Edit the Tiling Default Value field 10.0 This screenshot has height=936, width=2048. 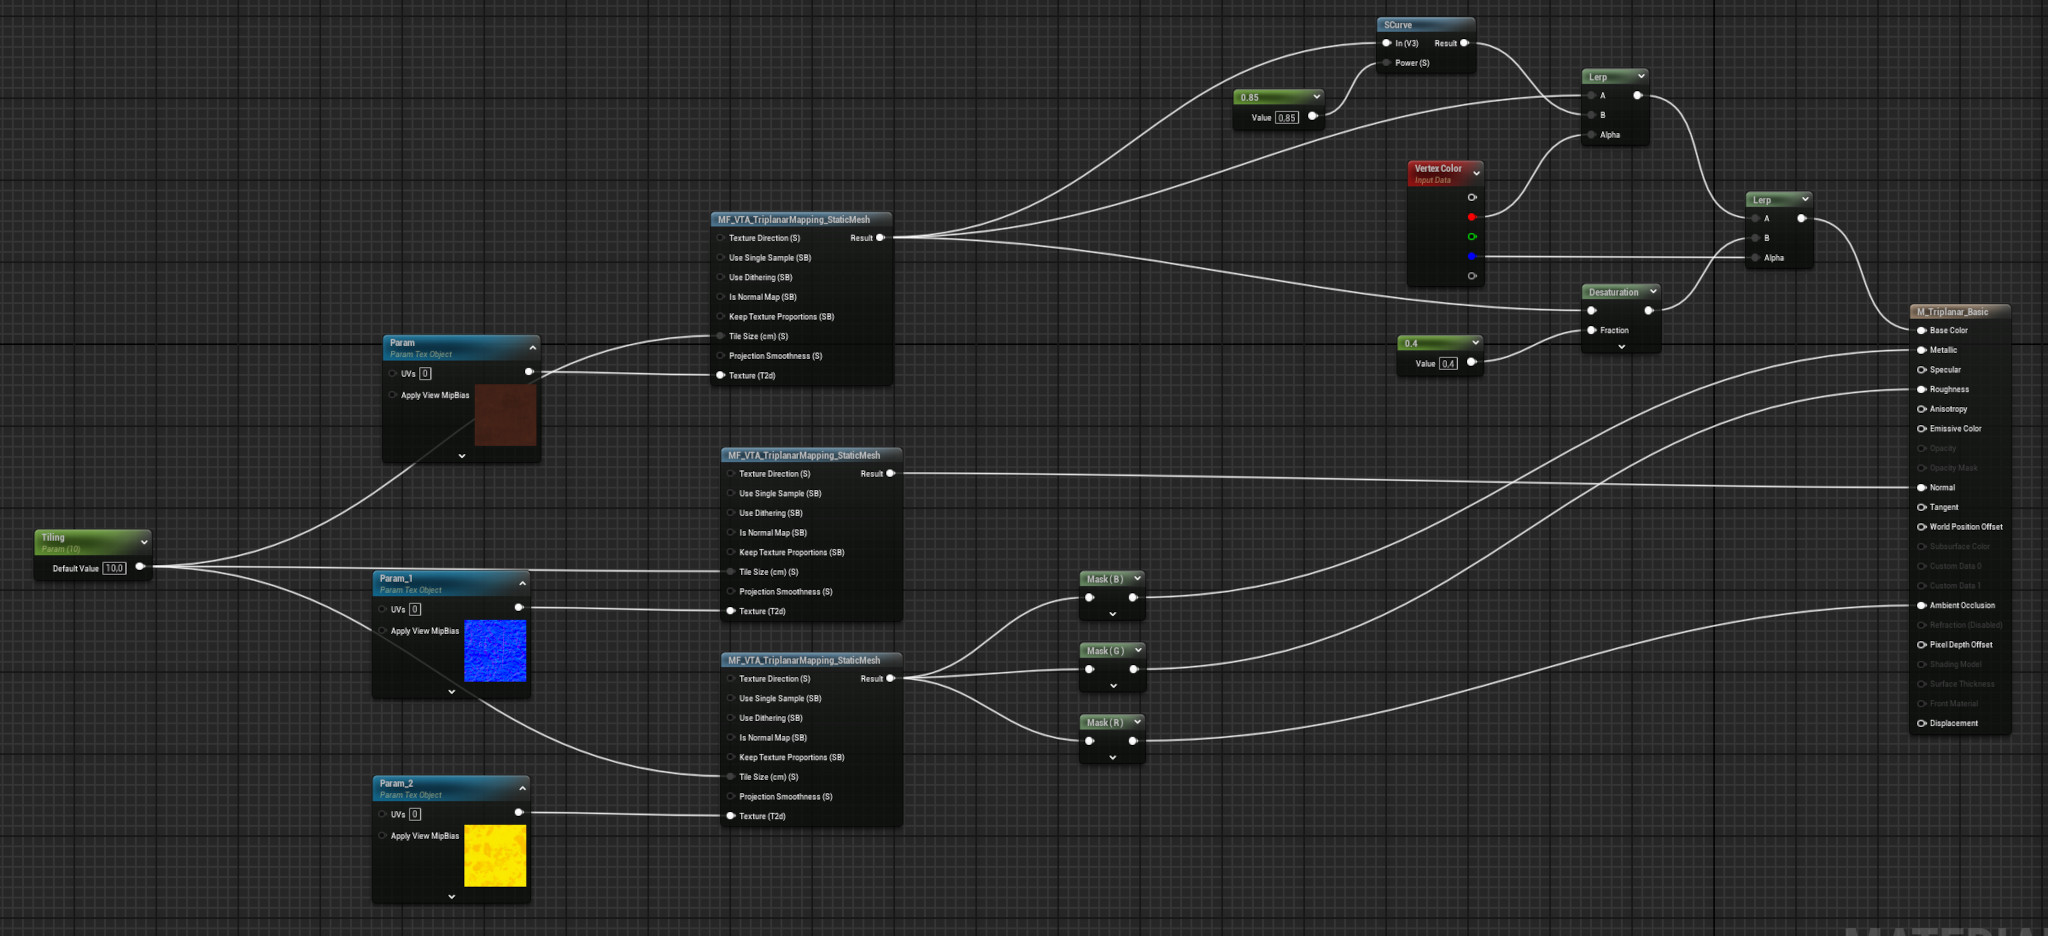coord(114,568)
